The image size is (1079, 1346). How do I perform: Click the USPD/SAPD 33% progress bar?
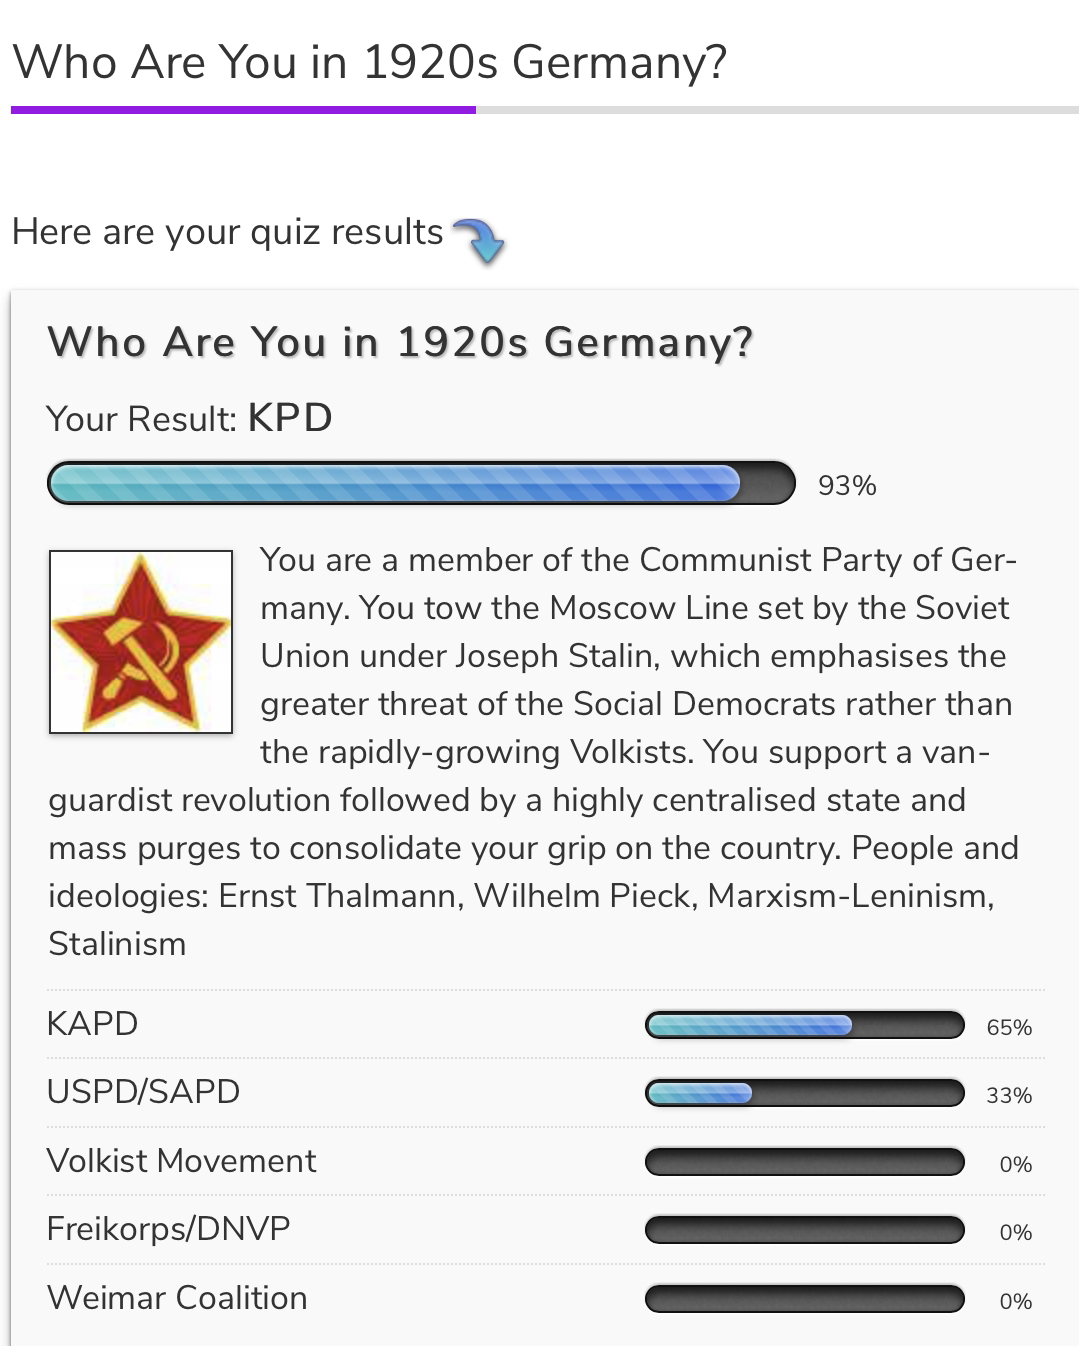tap(804, 1093)
